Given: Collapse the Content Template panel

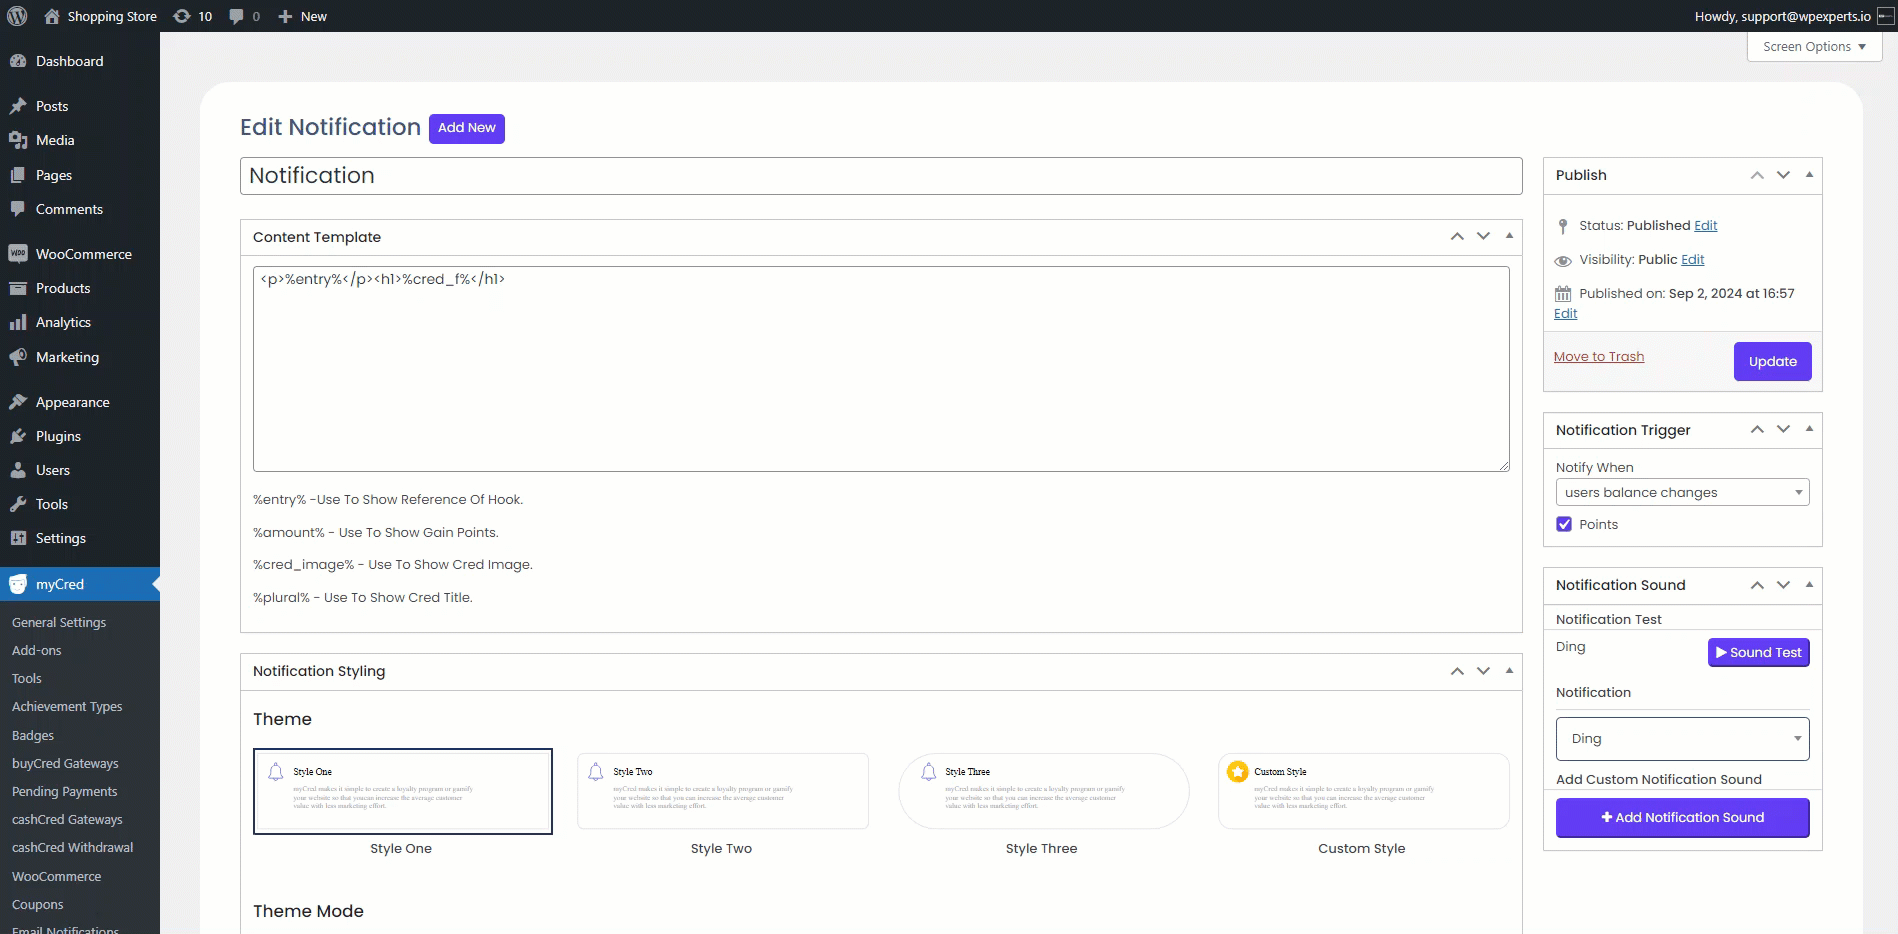Looking at the screenshot, I should 1509,237.
